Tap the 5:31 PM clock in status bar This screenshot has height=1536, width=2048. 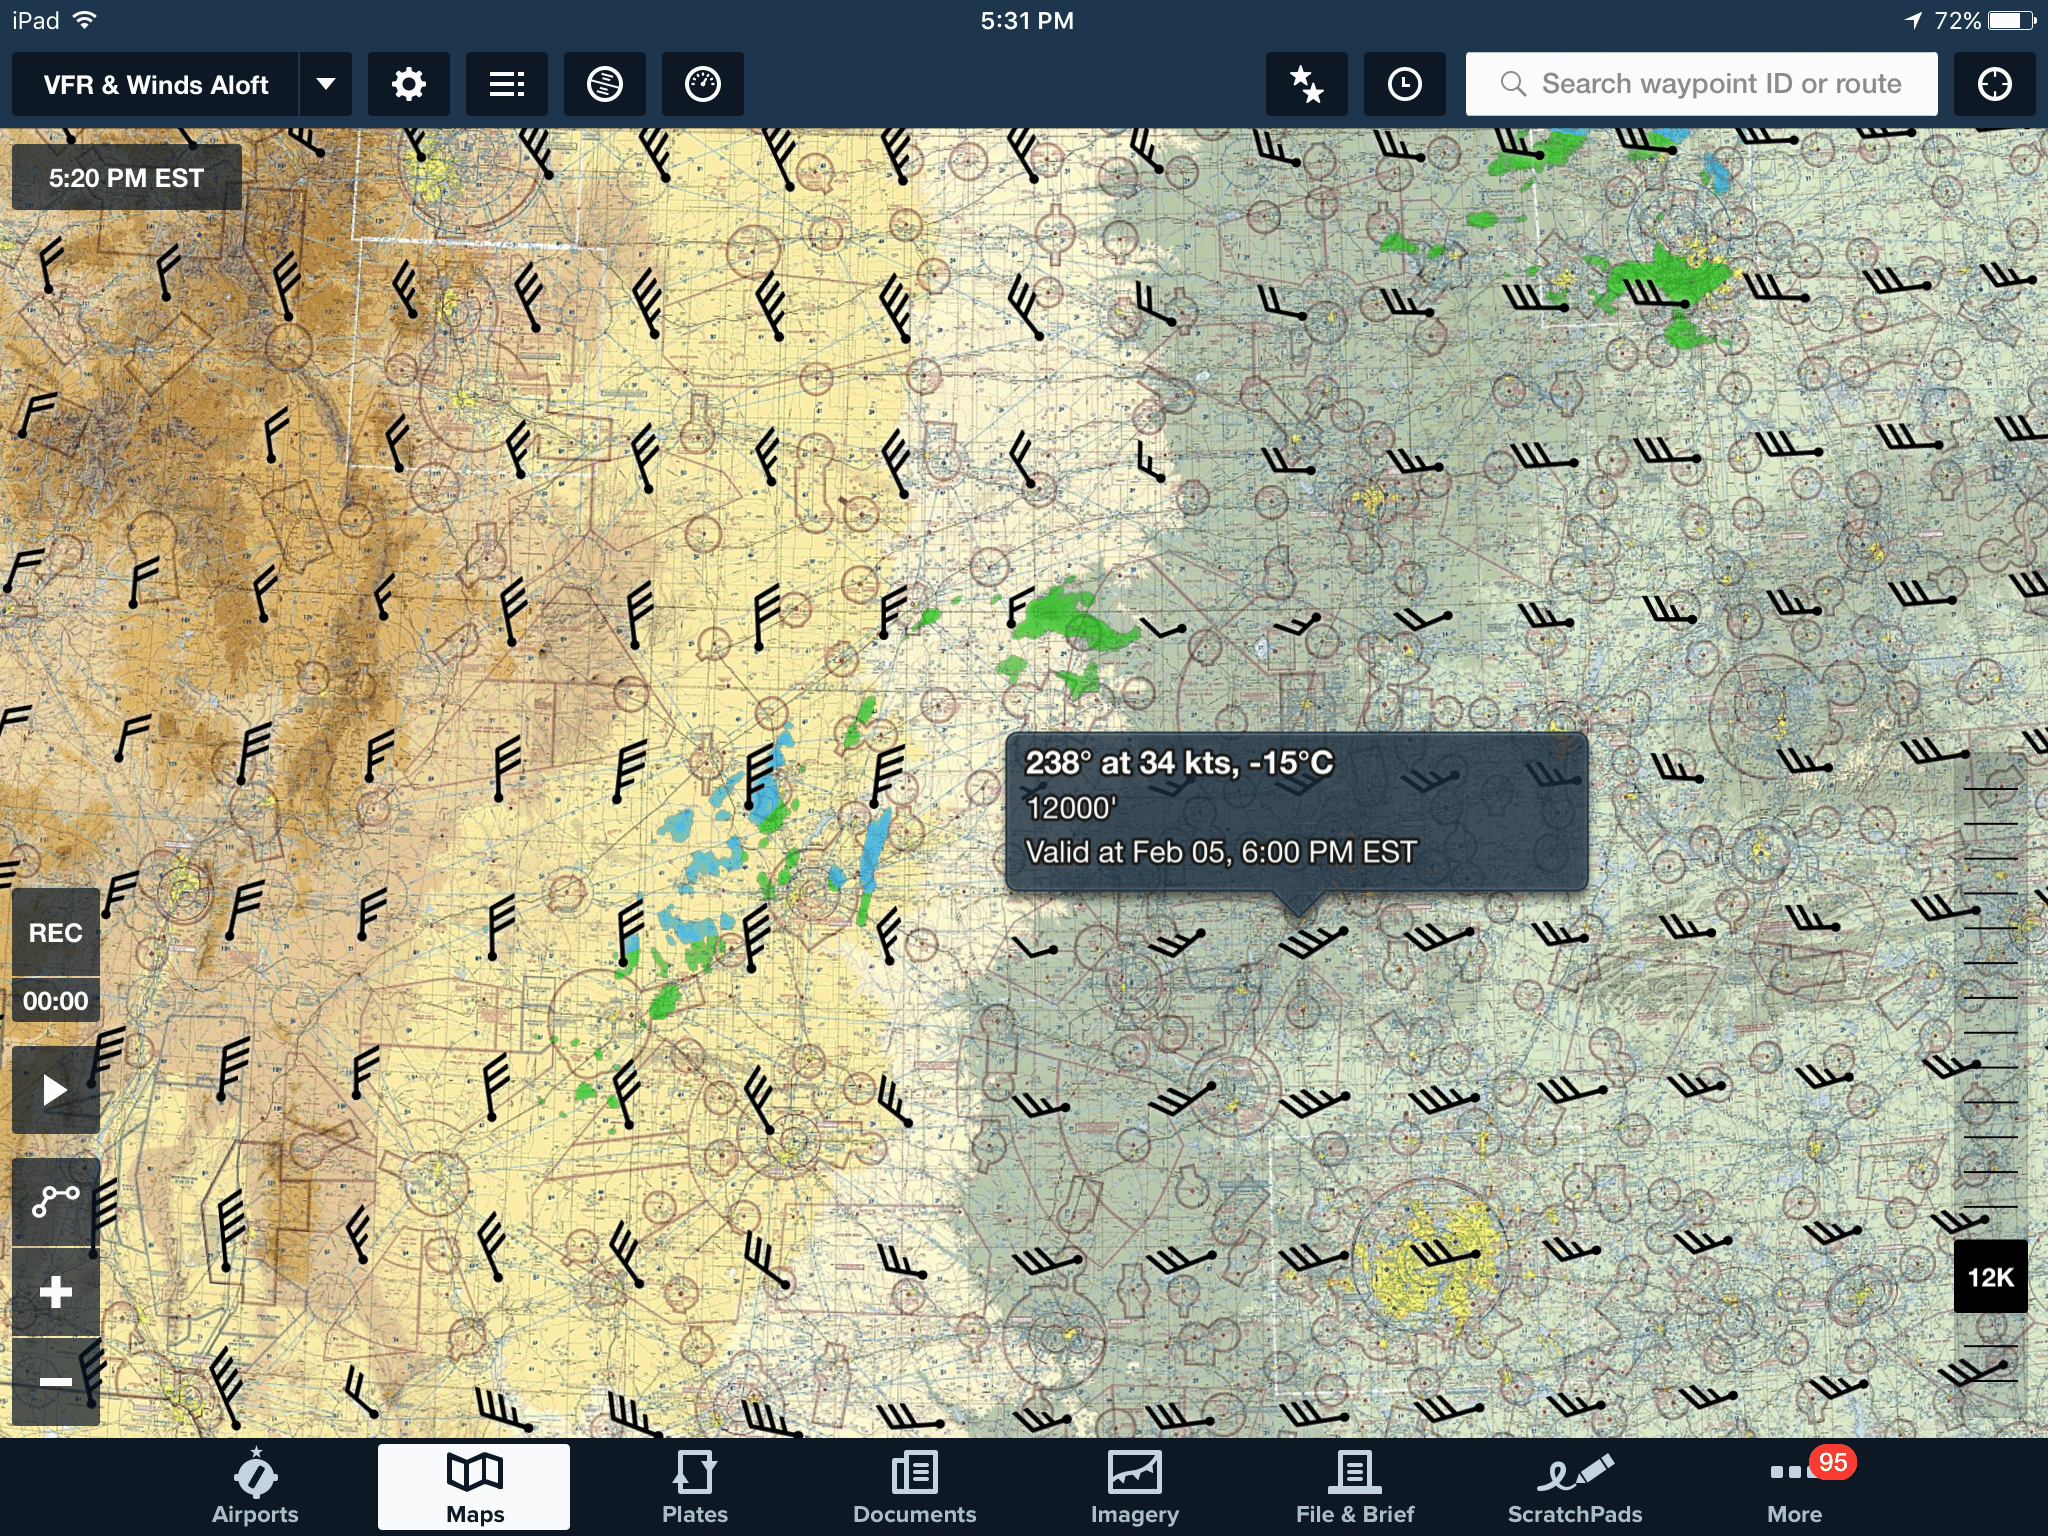(1026, 20)
